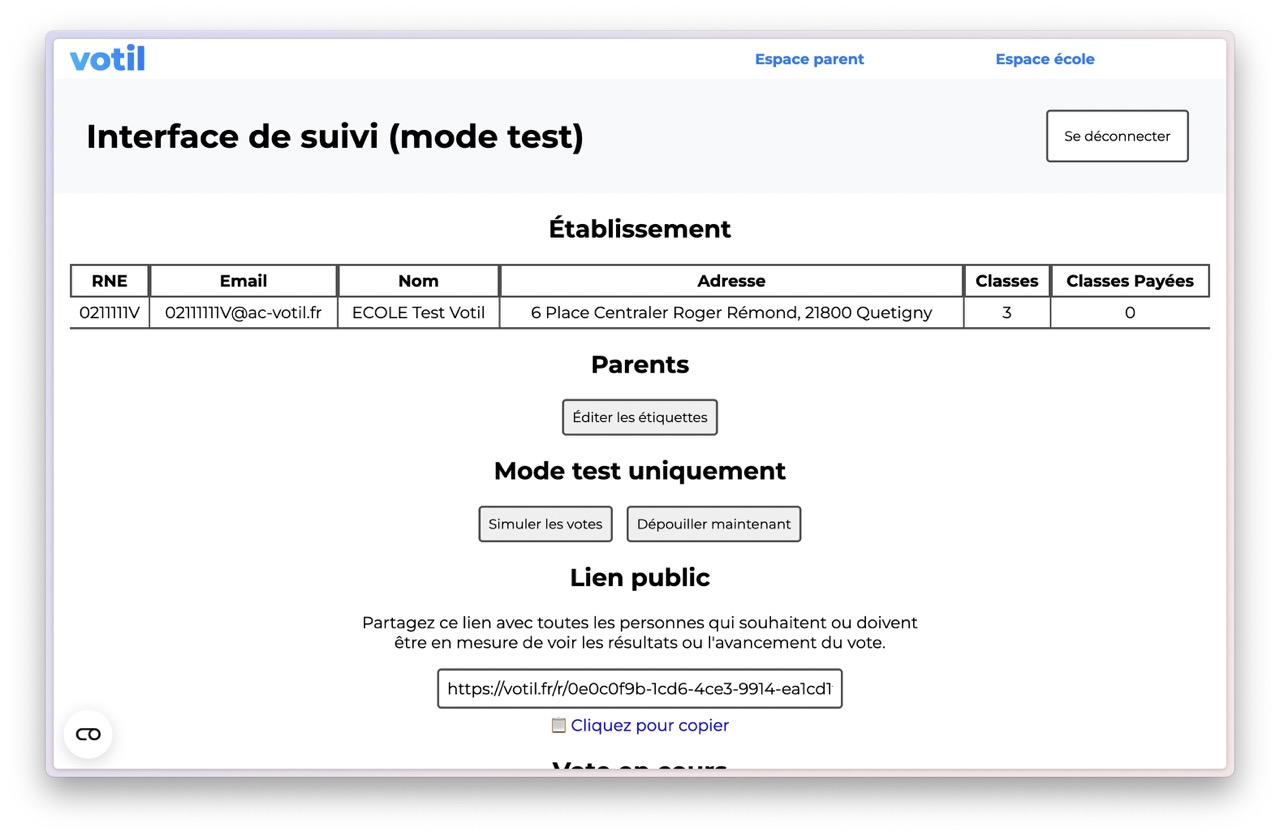Launch Simuler les votes

[x=545, y=523]
